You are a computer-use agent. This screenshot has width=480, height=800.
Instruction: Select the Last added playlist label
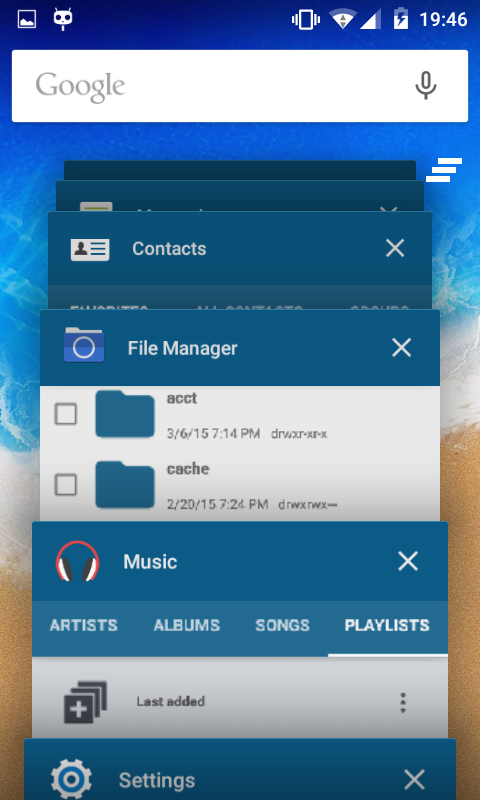170,702
